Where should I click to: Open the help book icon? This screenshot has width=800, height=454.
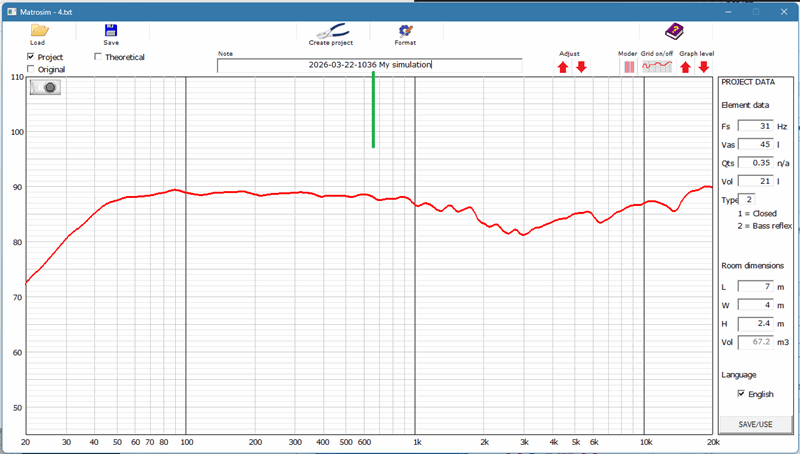[x=675, y=31]
